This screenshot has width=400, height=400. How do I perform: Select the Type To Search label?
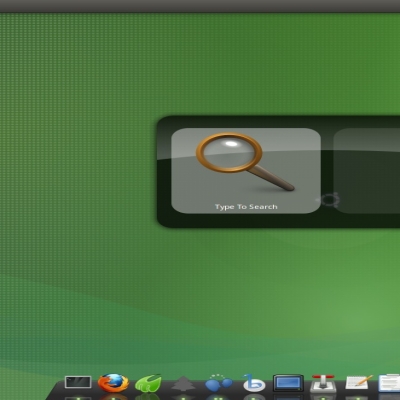246,207
